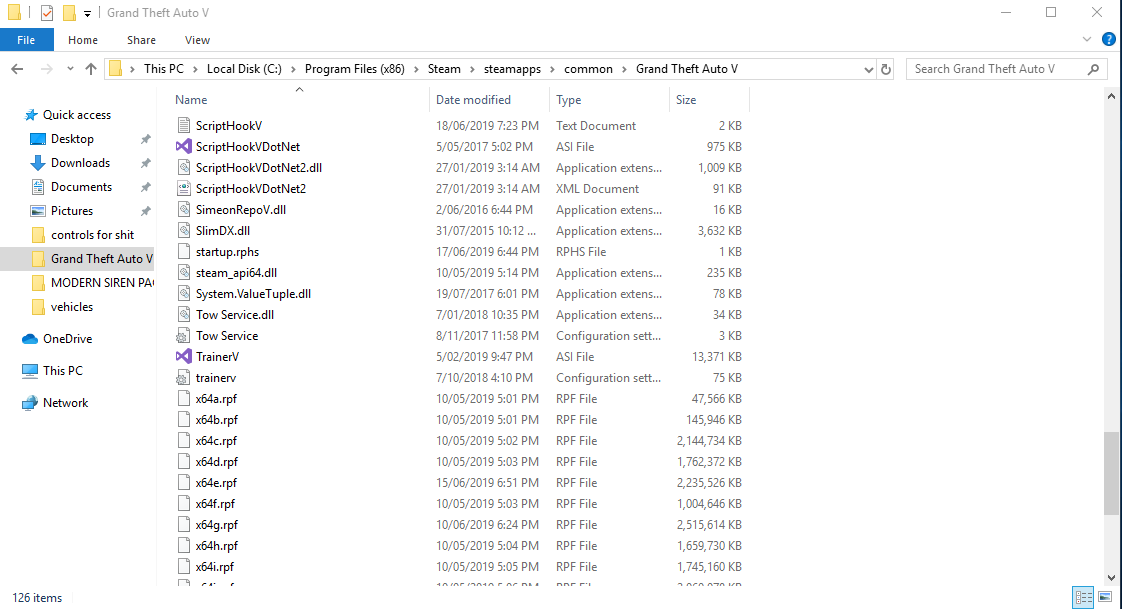Go back with the back arrow
Viewport: 1122px width, 609px height.
[17, 69]
